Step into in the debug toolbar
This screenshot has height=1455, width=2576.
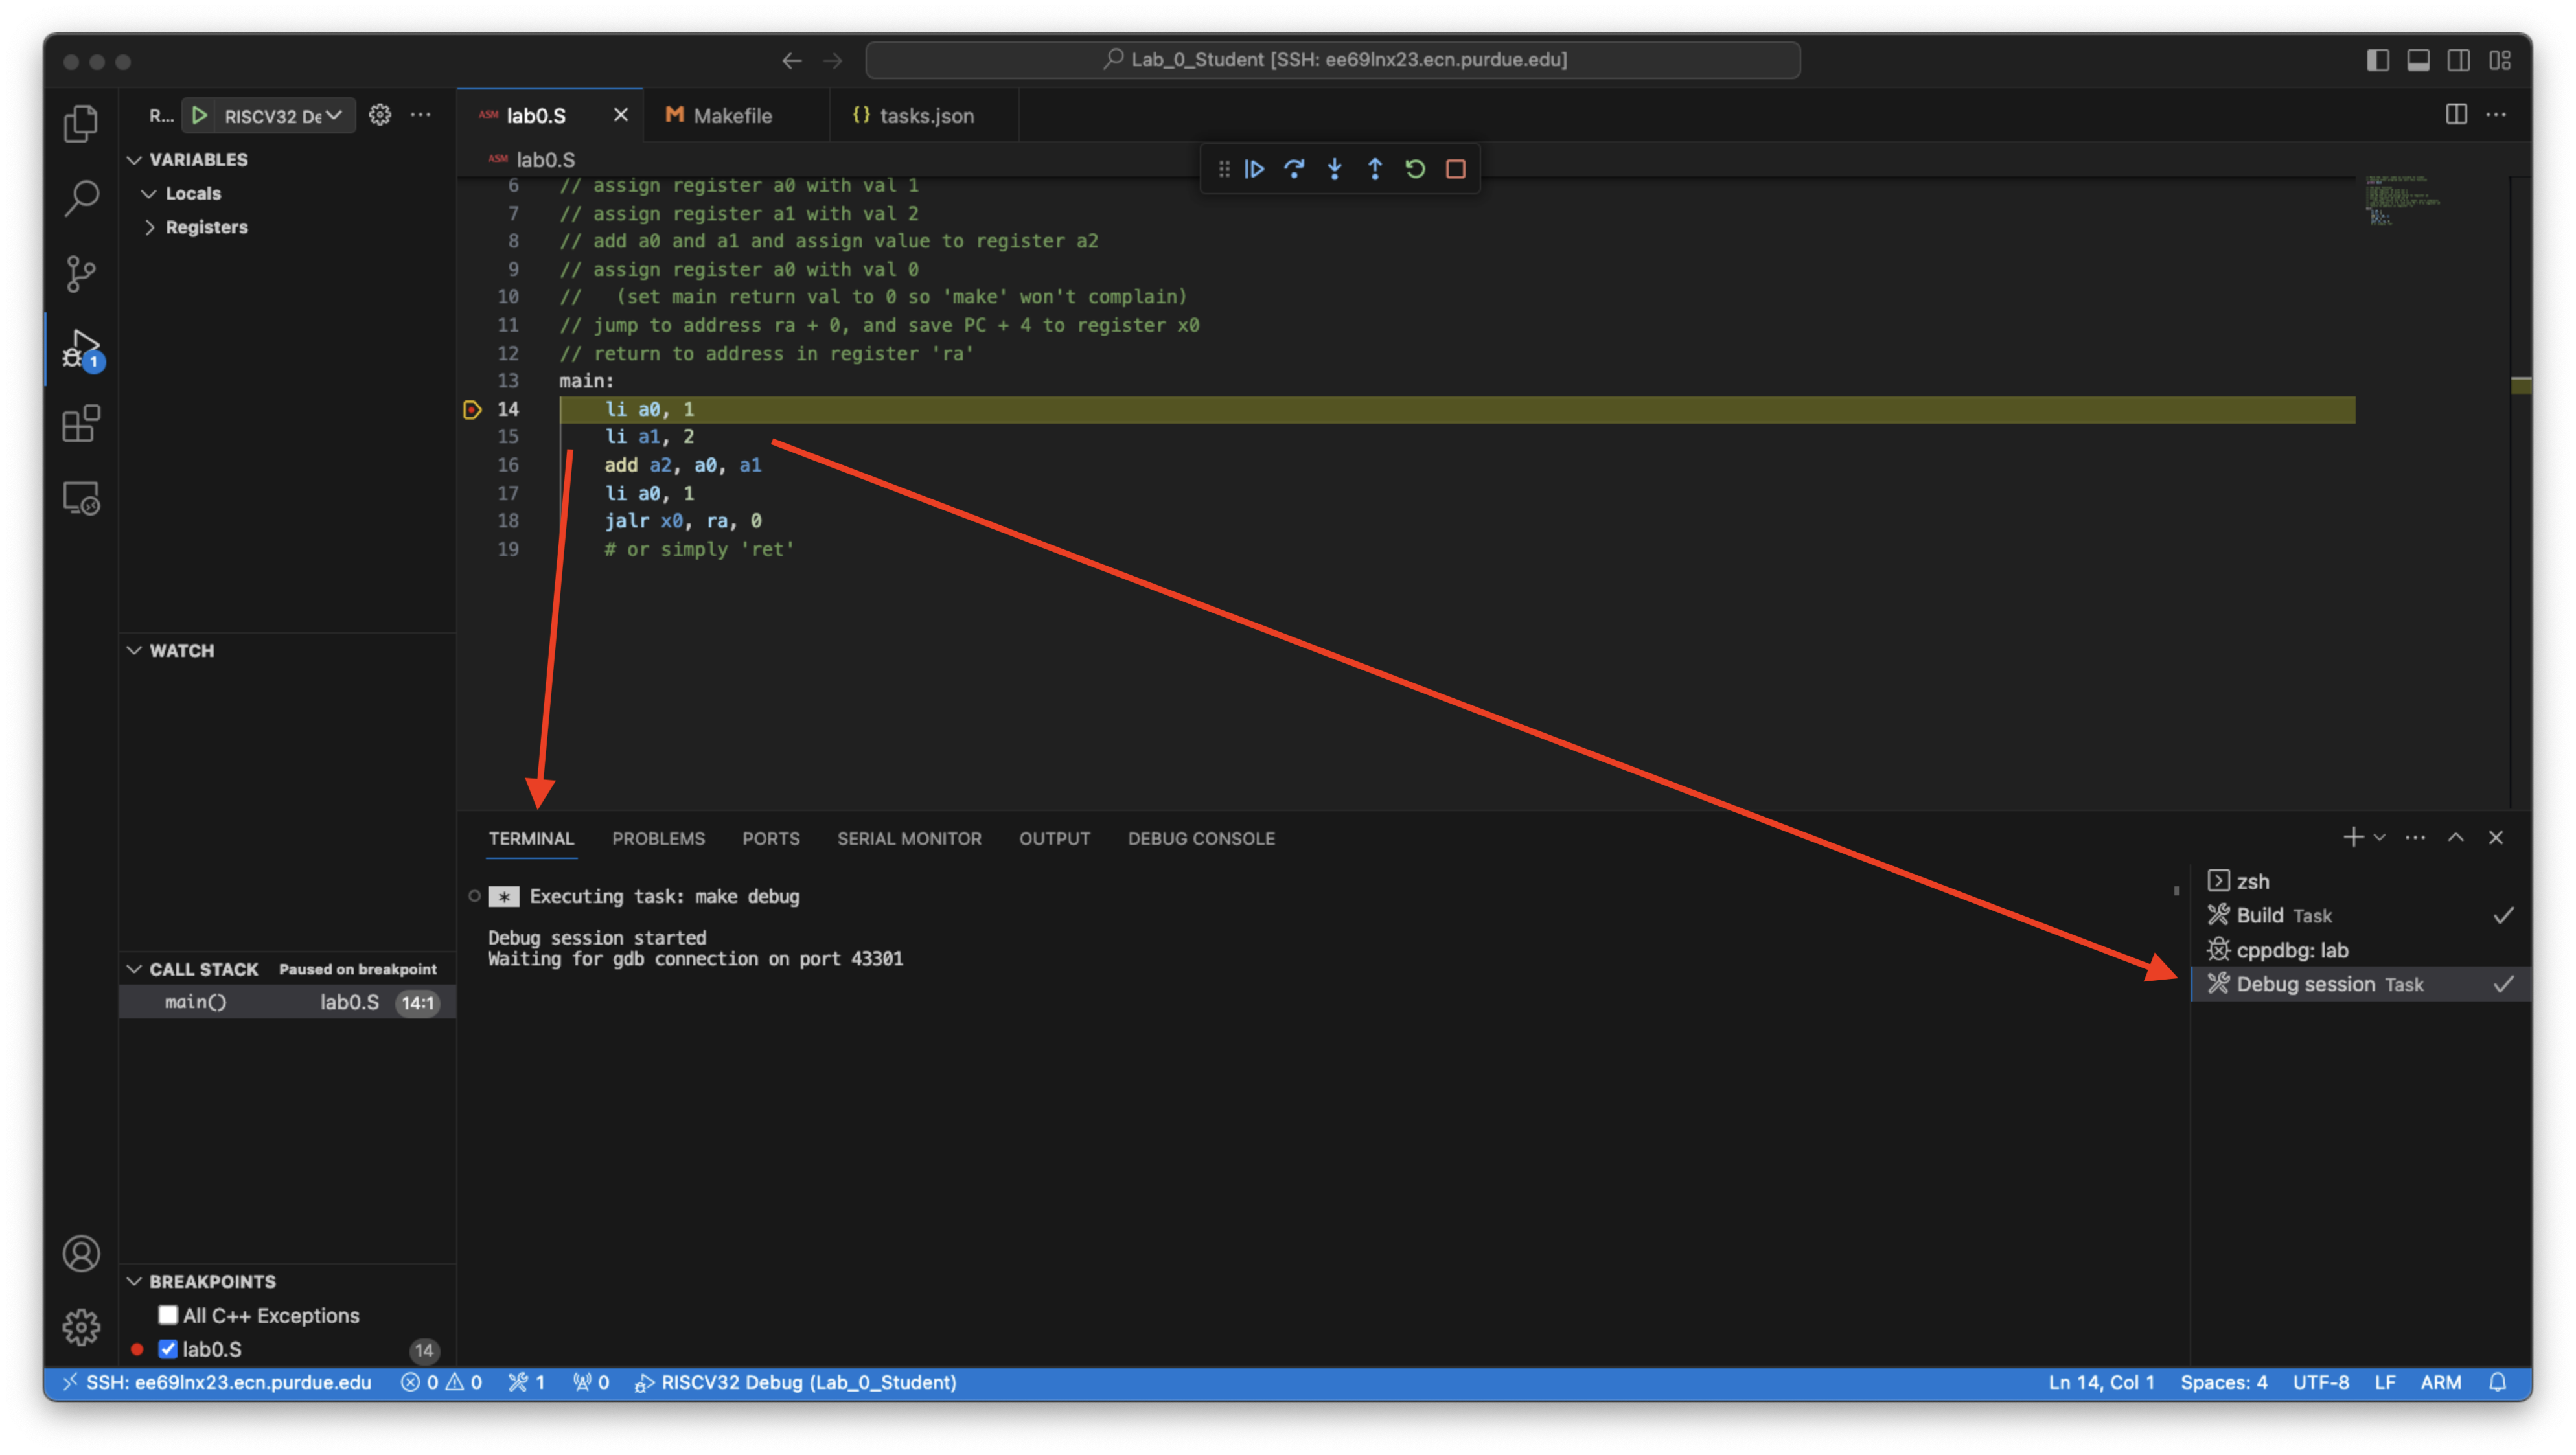coord(1334,169)
